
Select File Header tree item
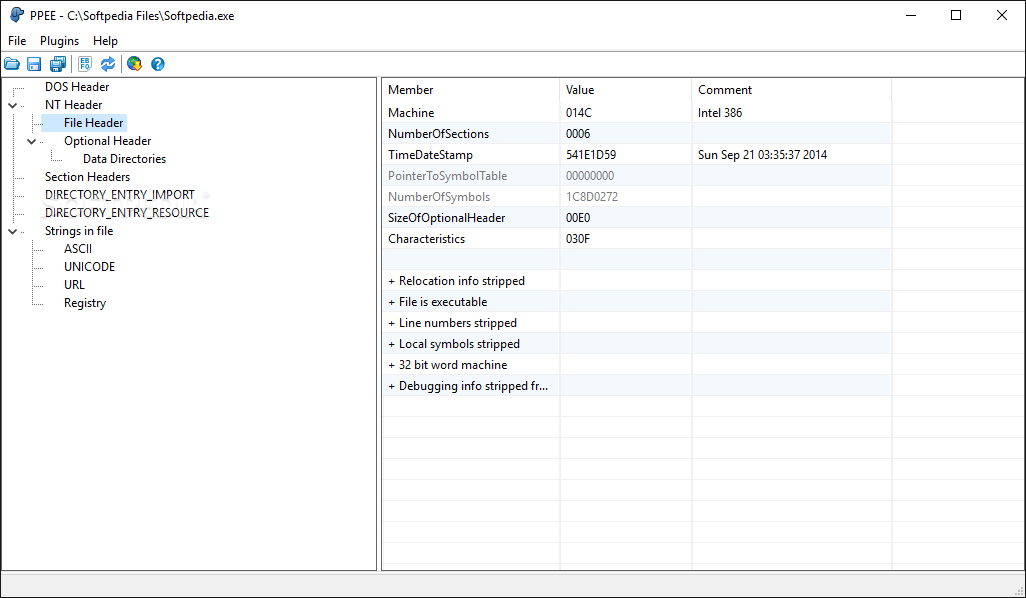point(93,123)
